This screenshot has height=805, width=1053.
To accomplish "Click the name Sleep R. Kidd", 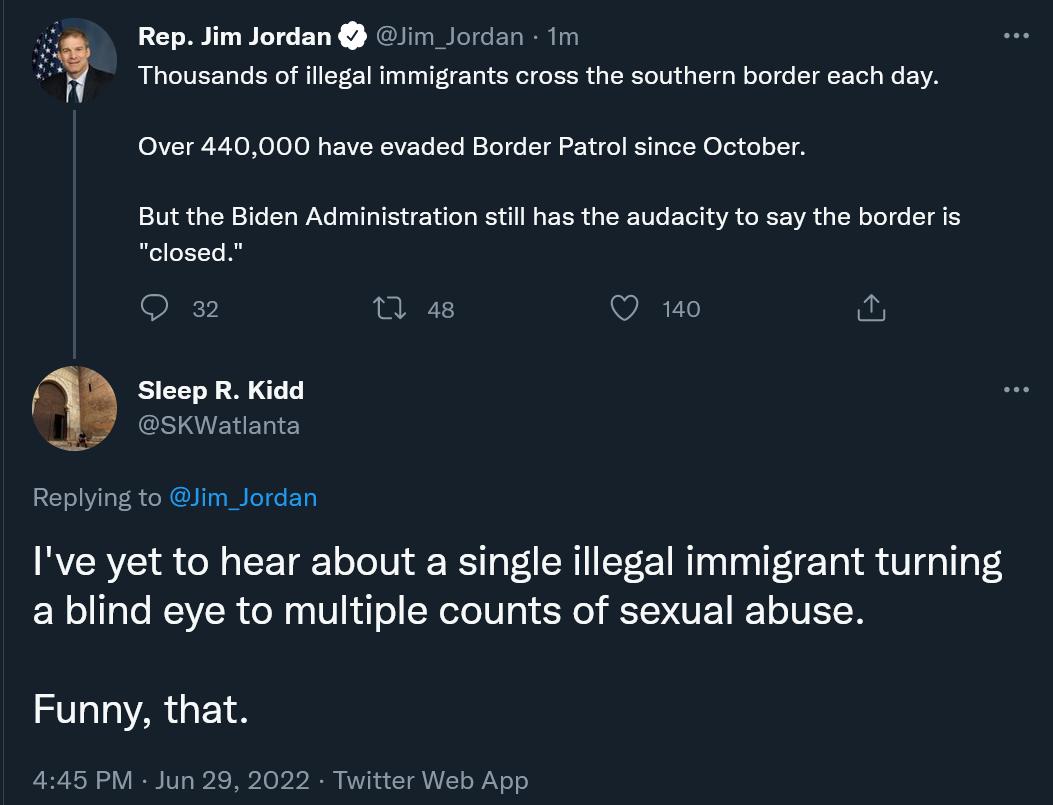I will 219,390.
